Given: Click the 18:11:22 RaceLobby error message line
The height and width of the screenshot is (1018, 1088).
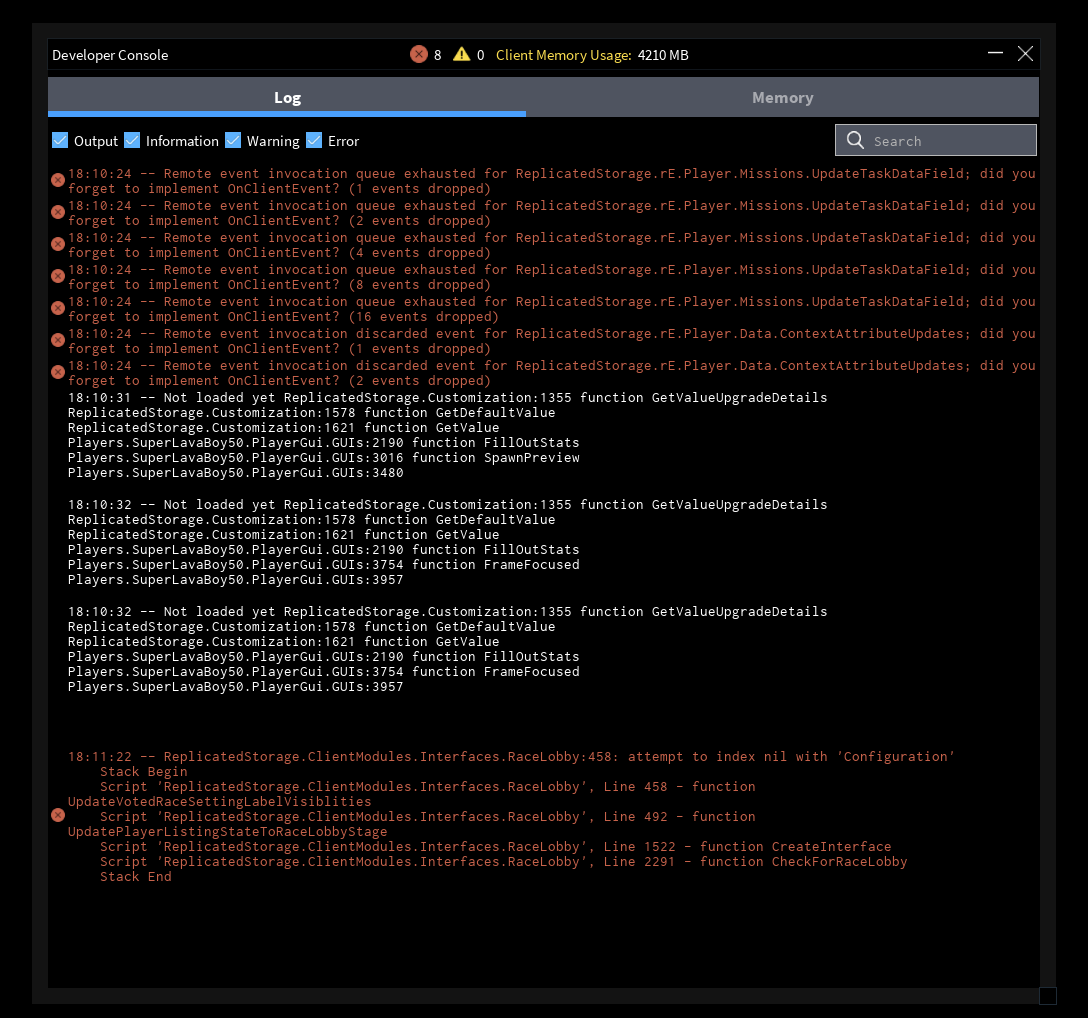Looking at the screenshot, I should click(510, 756).
